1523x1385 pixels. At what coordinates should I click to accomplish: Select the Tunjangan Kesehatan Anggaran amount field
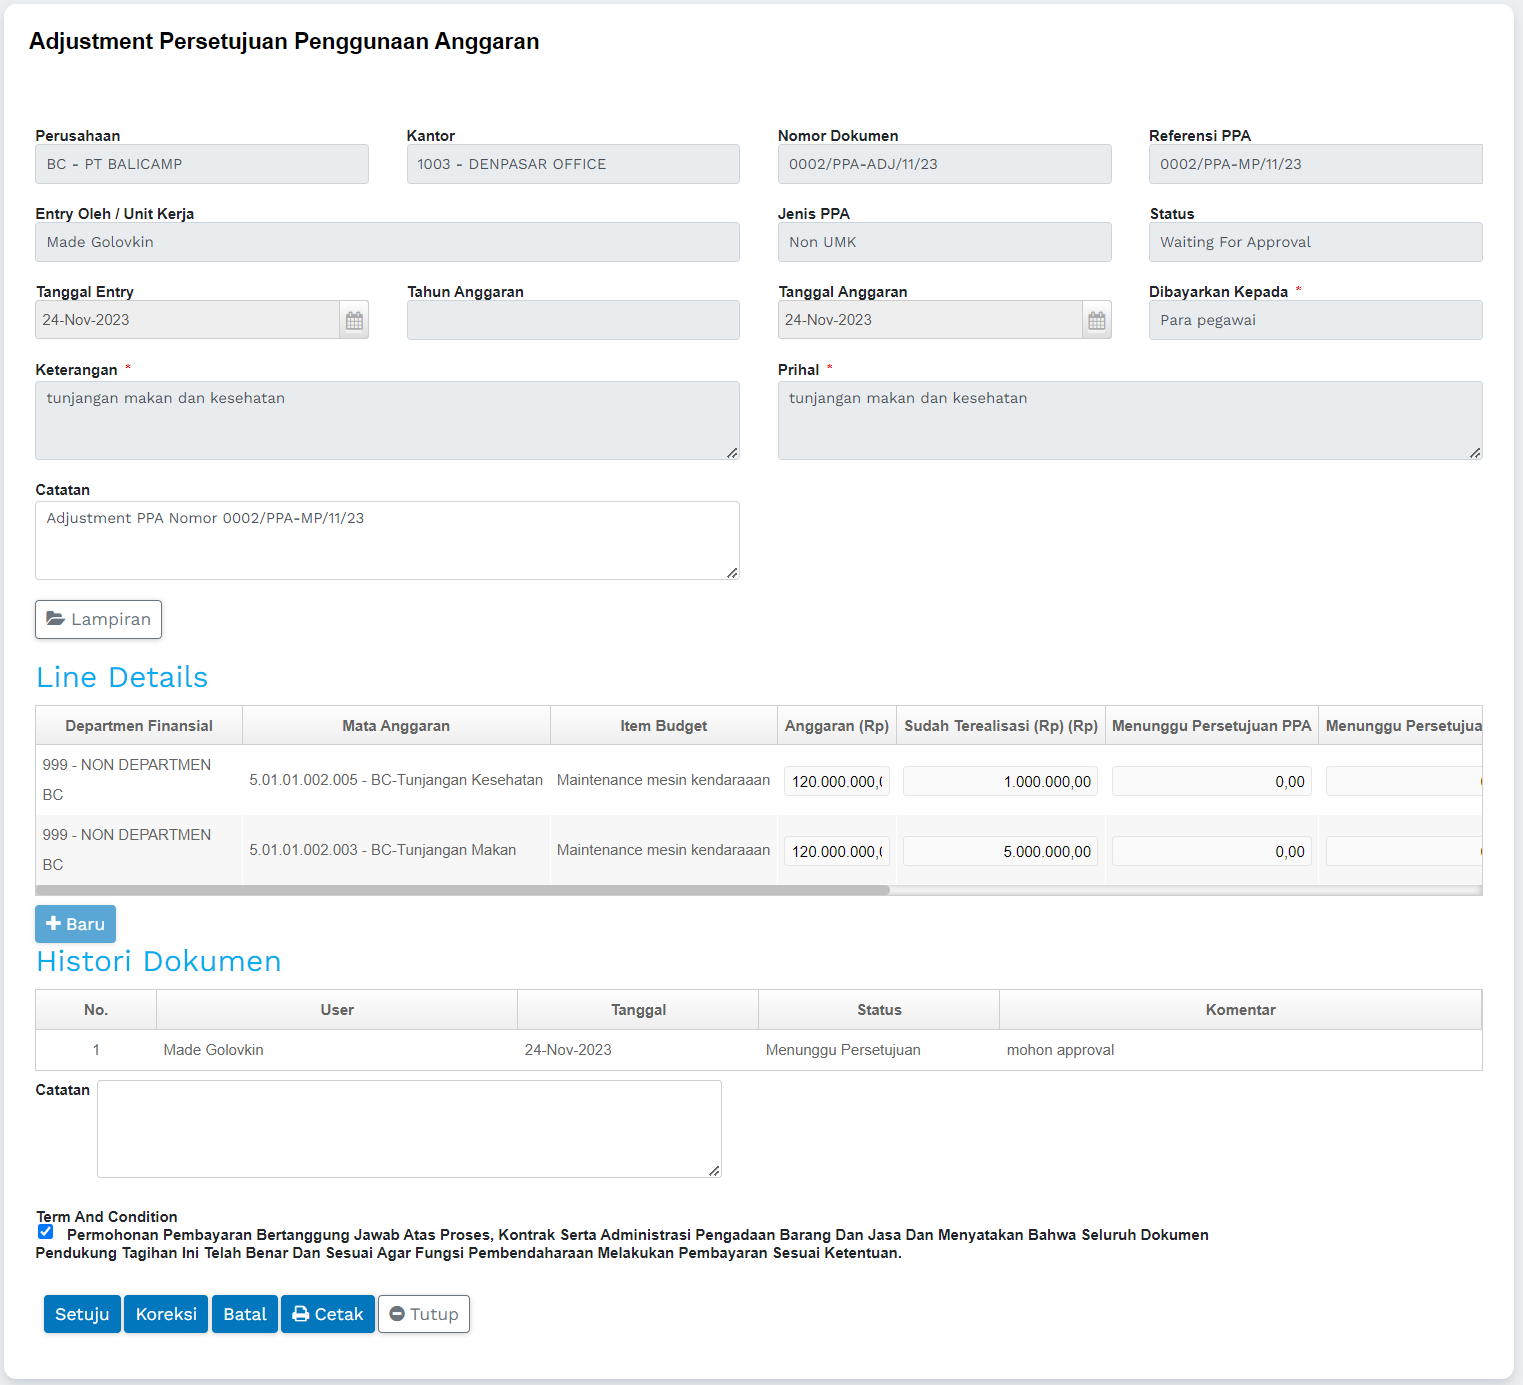click(836, 781)
